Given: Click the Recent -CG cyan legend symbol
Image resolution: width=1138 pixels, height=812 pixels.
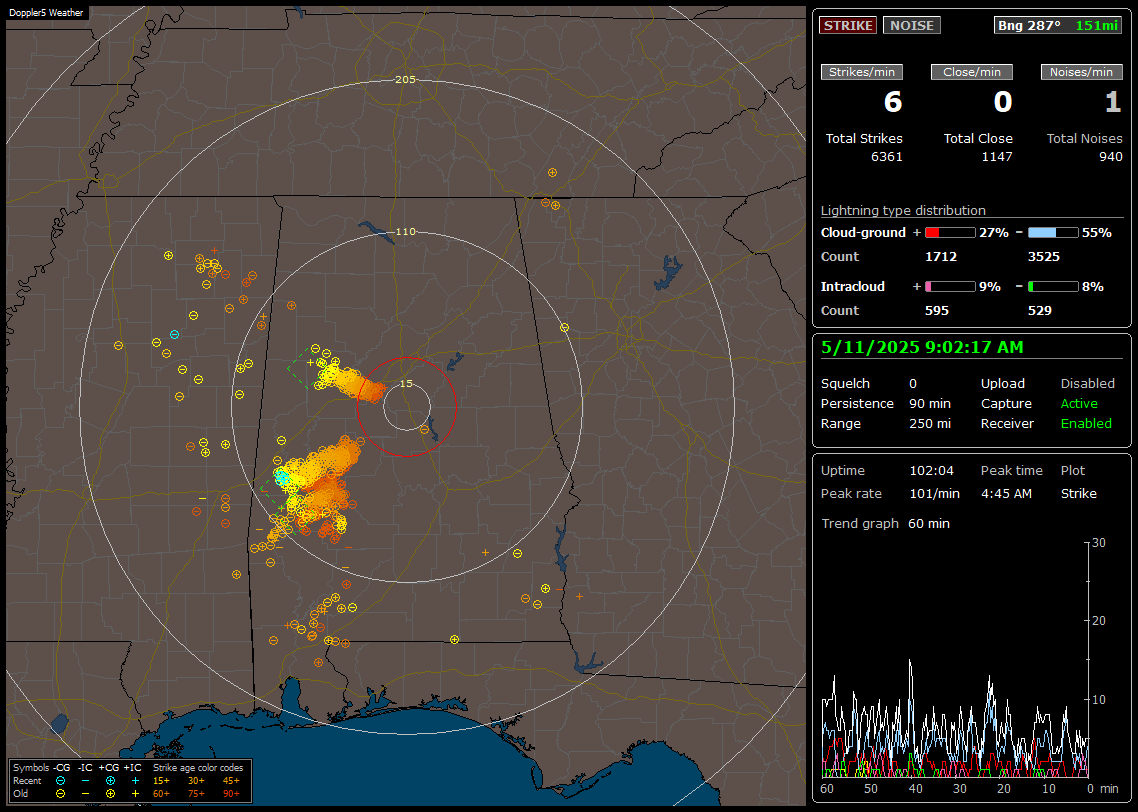Looking at the screenshot, I should [x=60, y=781].
